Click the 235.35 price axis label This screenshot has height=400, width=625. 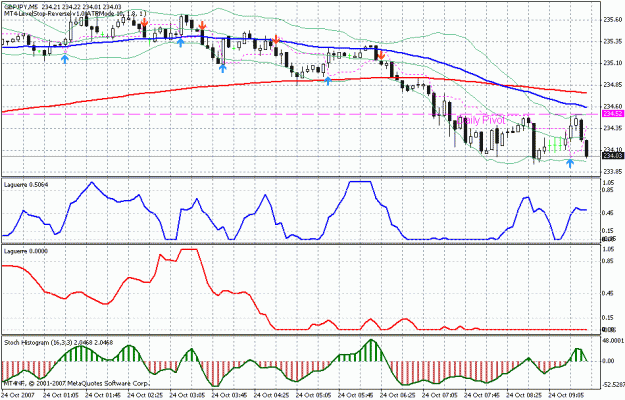click(x=613, y=41)
